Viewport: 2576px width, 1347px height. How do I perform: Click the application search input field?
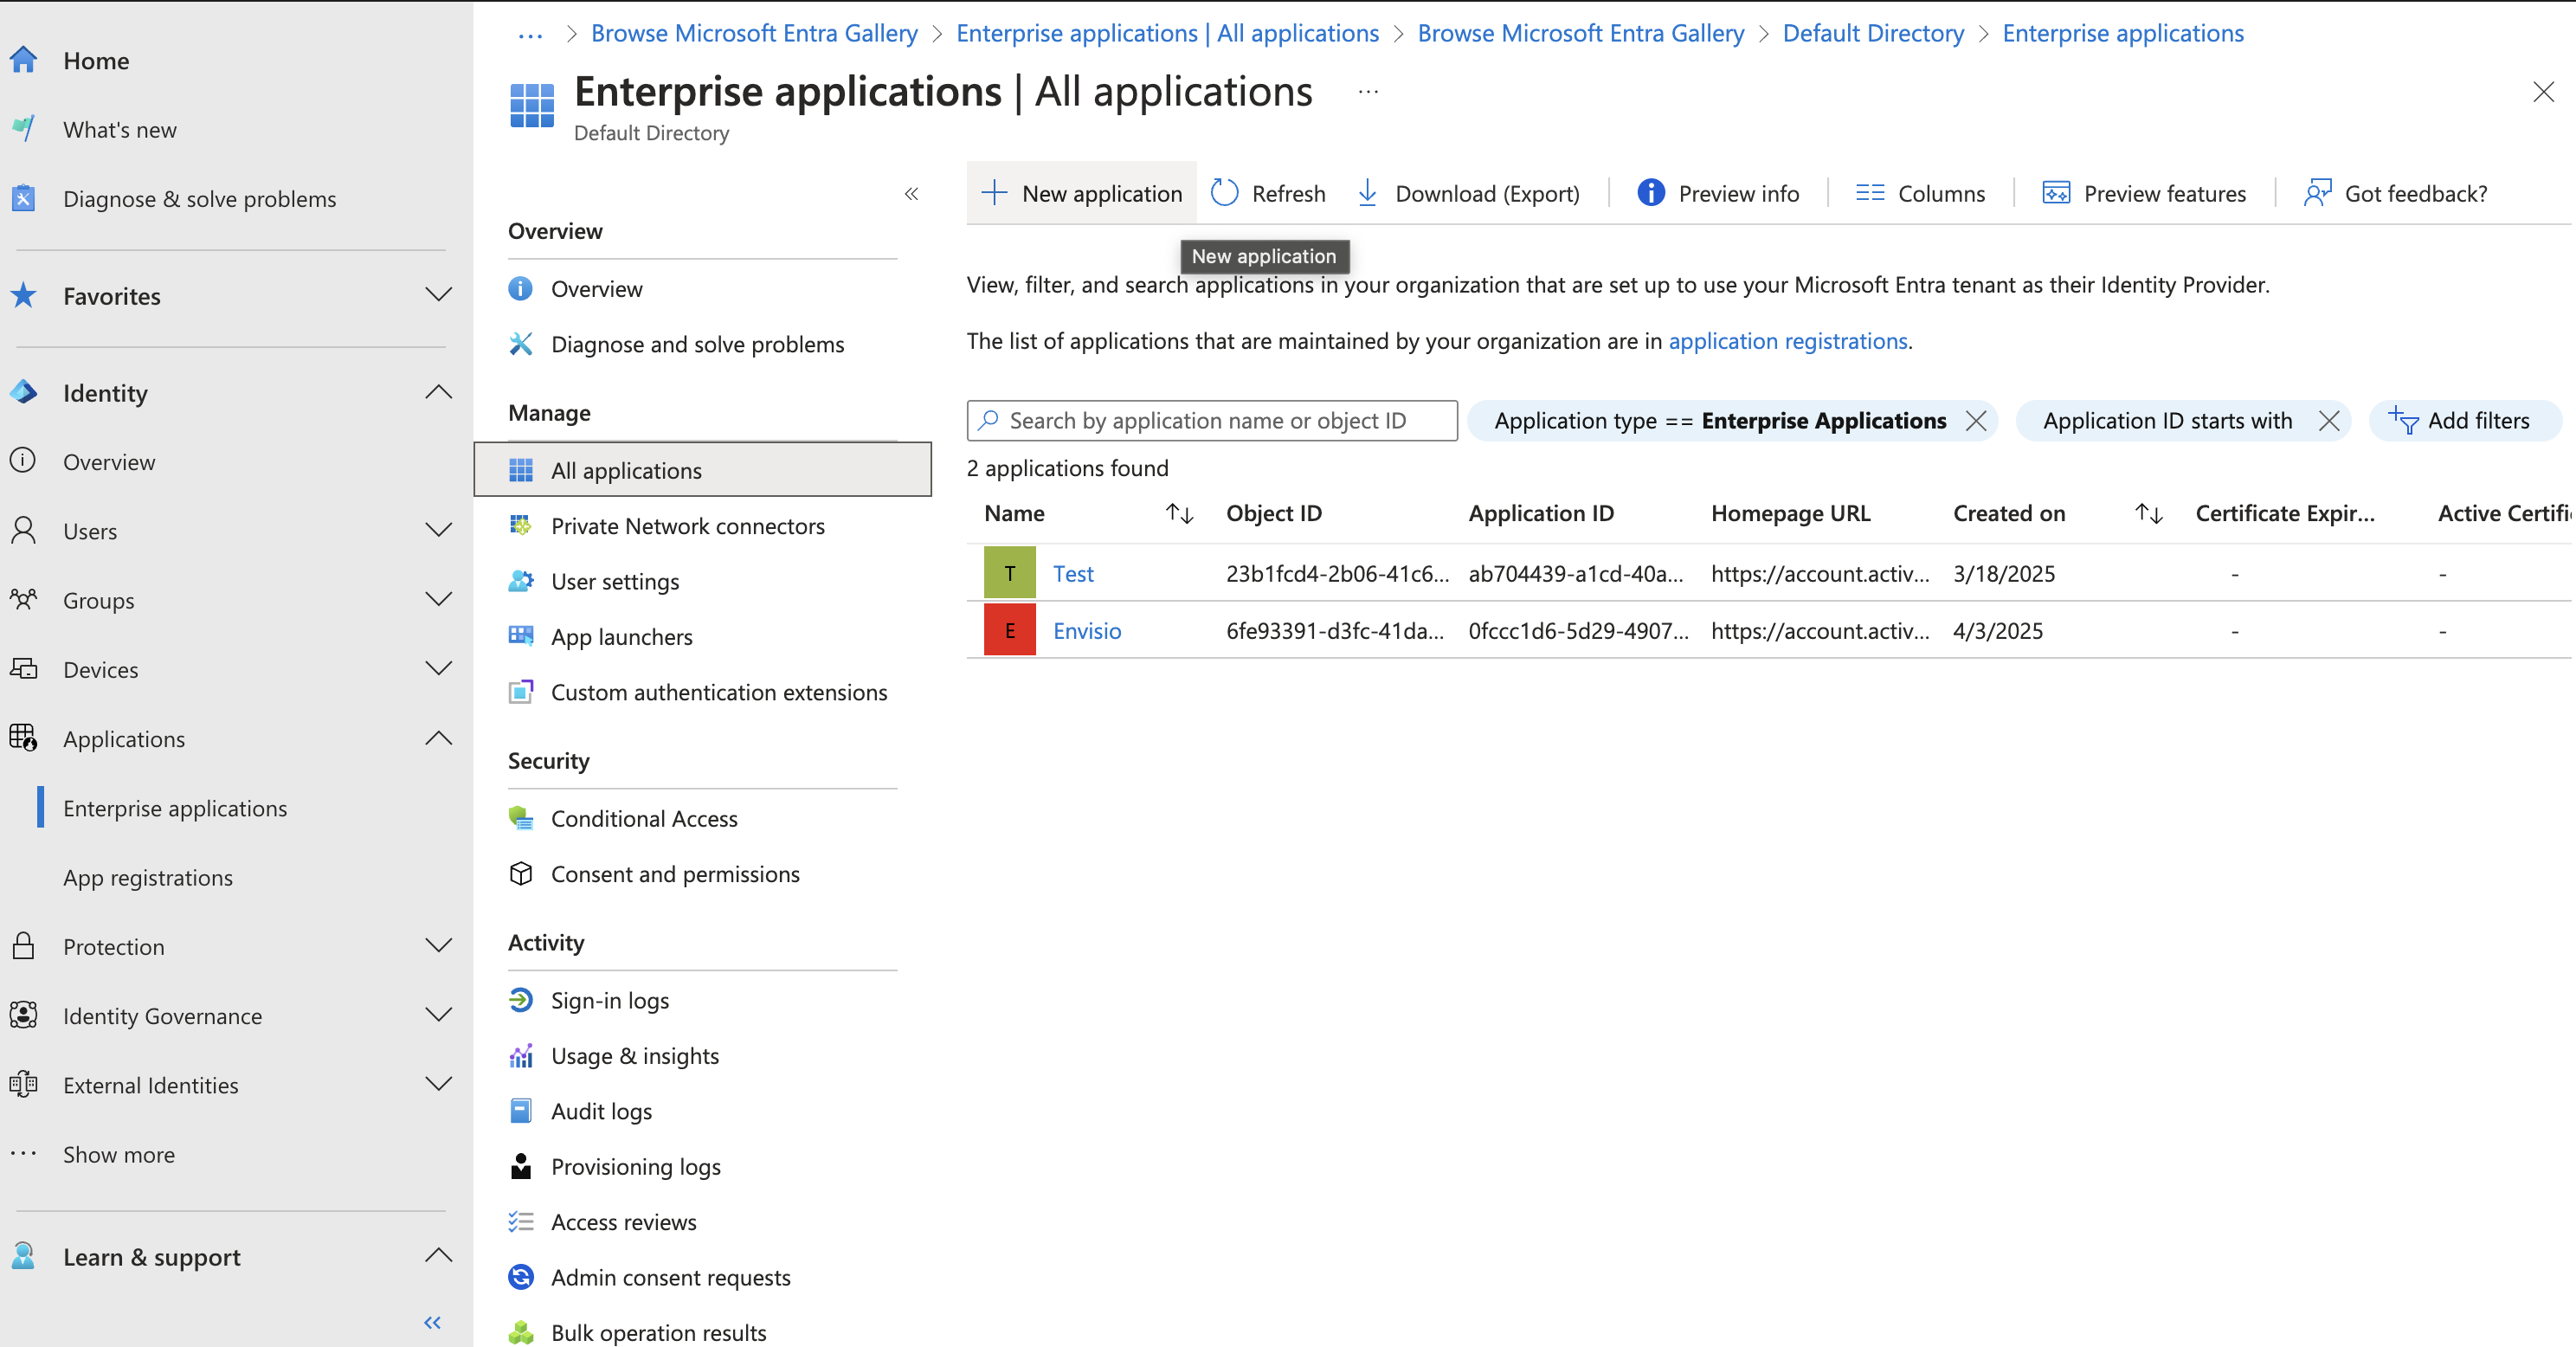pos(1212,420)
